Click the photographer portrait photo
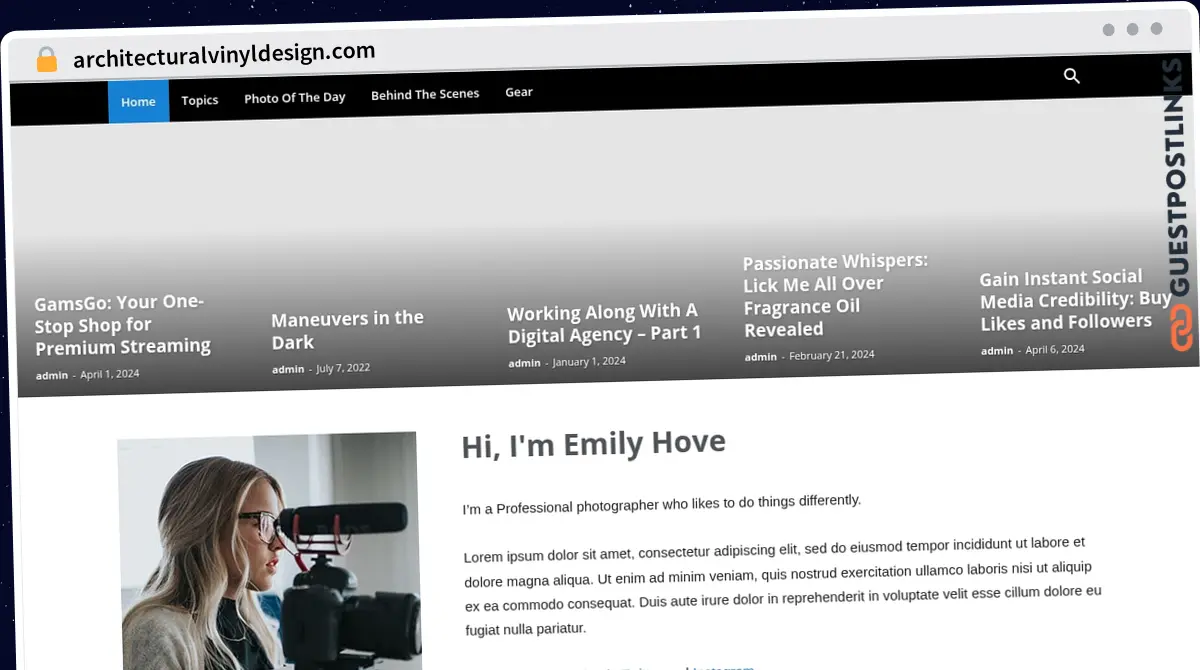Screen dimensions: 1200x670 269,552
